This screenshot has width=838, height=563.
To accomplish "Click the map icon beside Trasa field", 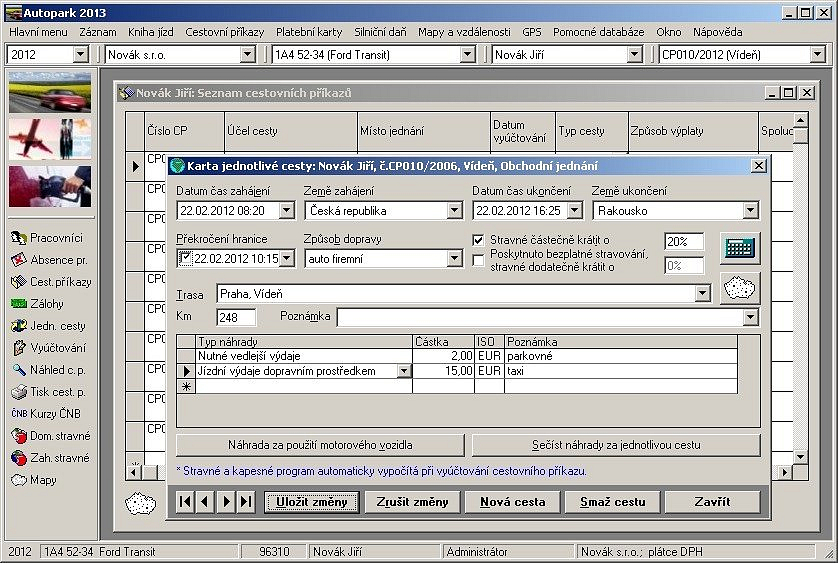I will tap(740, 288).
